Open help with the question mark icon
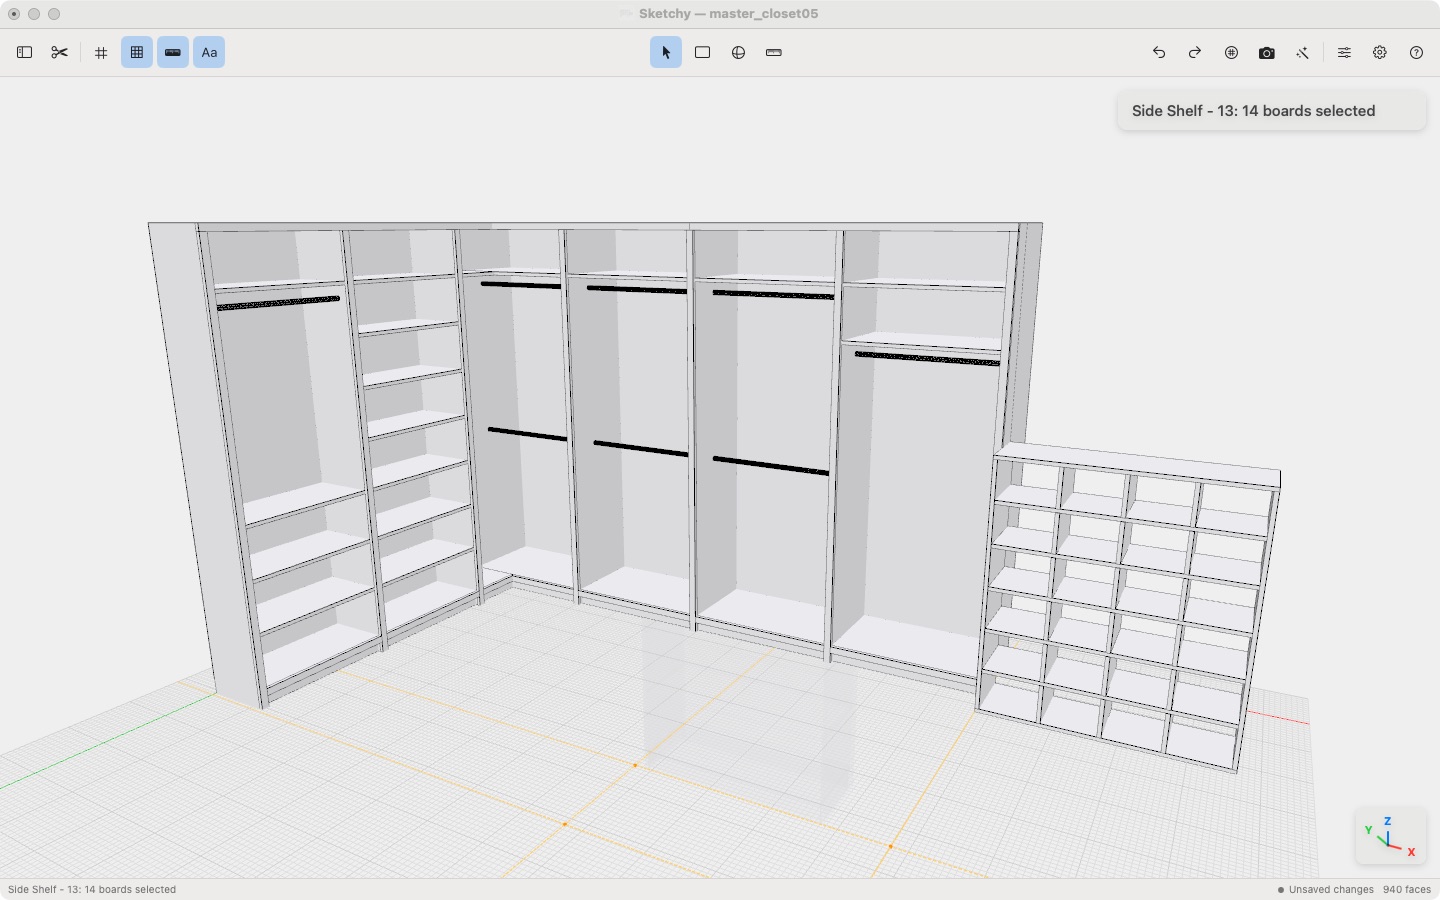The width and height of the screenshot is (1440, 900). [x=1416, y=53]
